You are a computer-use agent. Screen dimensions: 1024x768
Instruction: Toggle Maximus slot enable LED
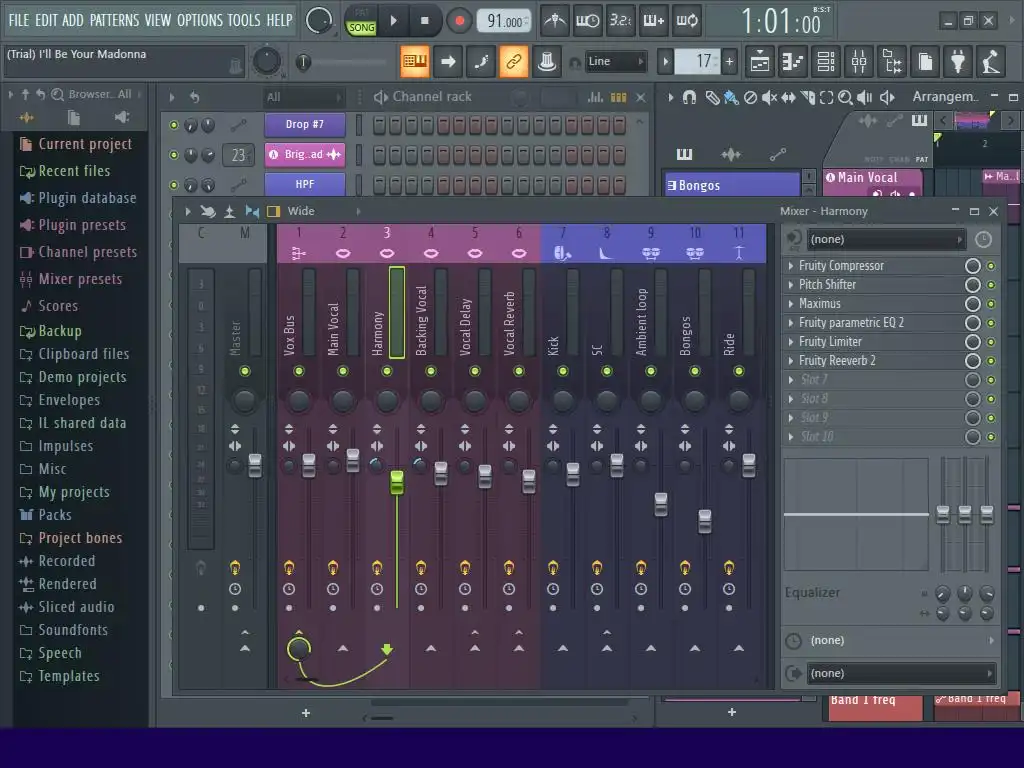(991, 304)
